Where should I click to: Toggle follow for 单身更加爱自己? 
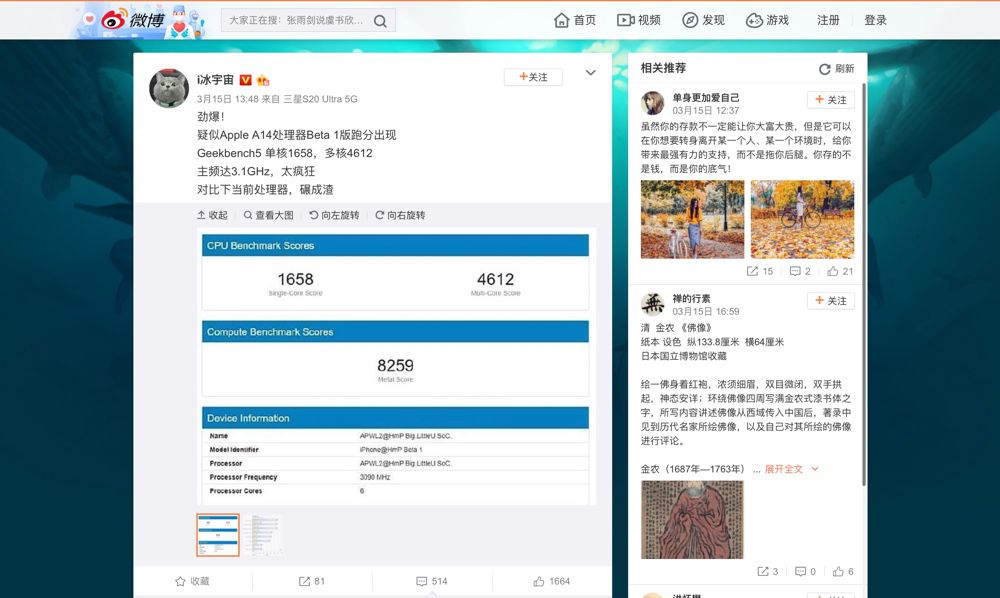(x=831, y=101)
